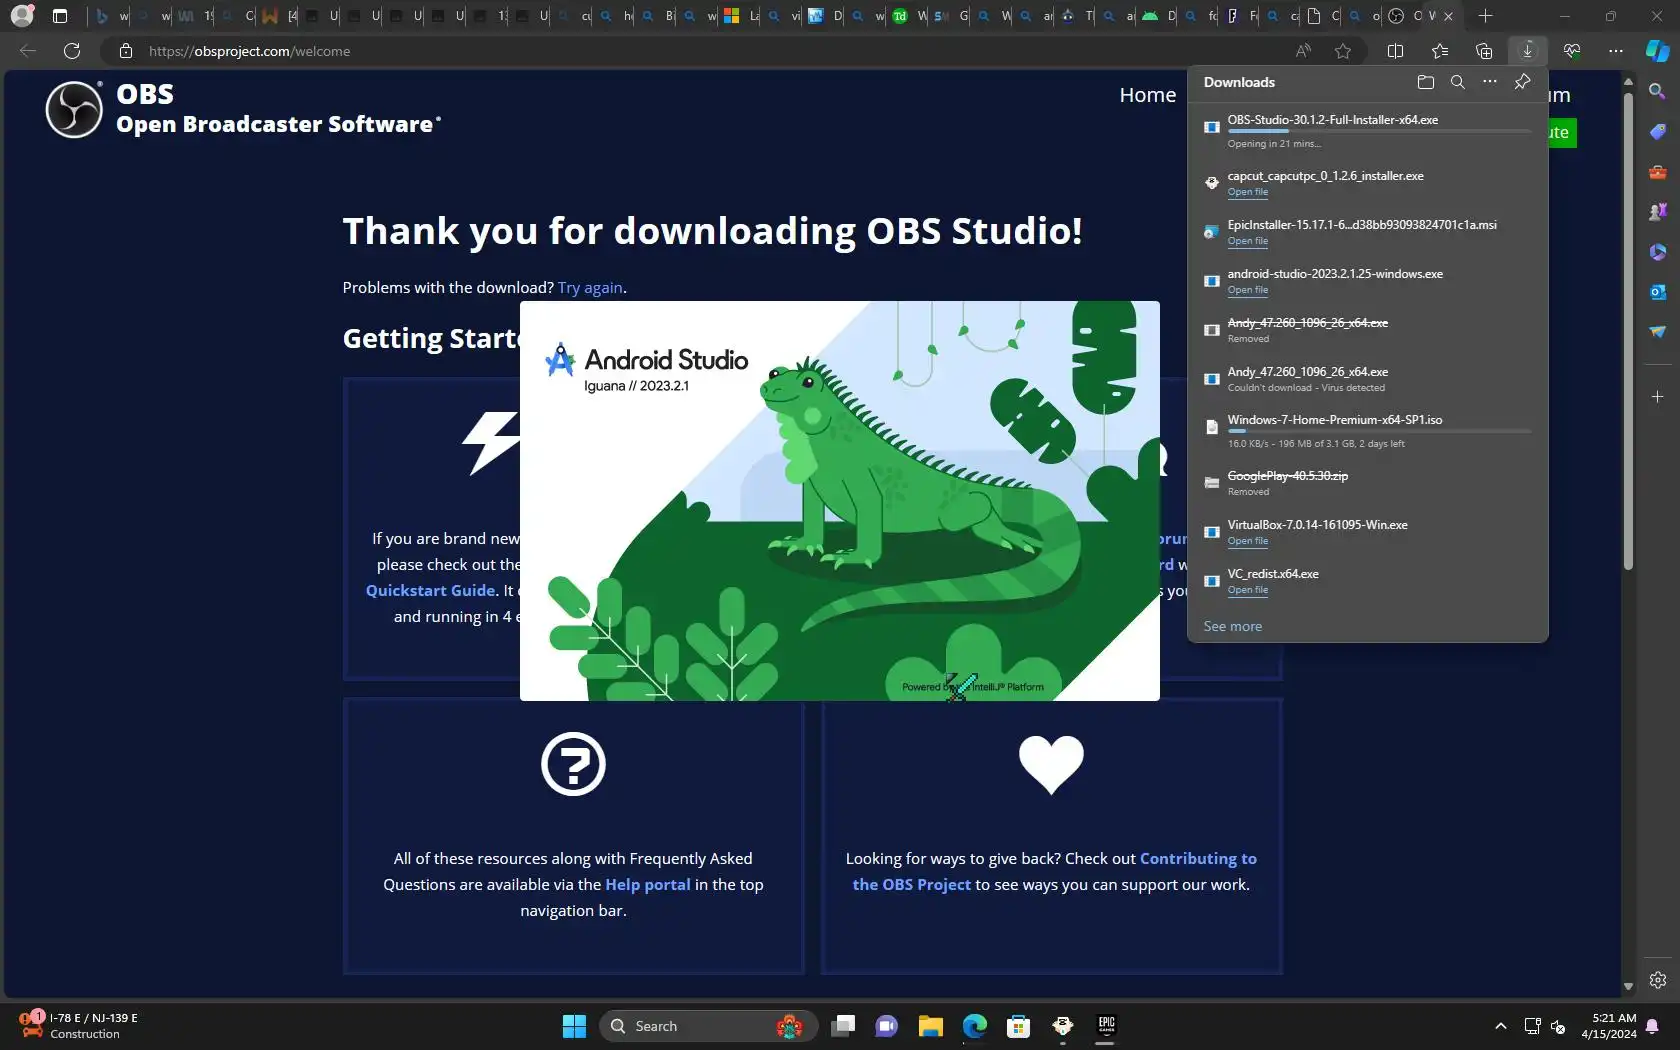Click the taskbar clock showing 5:21 AM
Screen dimensions: 1680x1050
1609,1026
